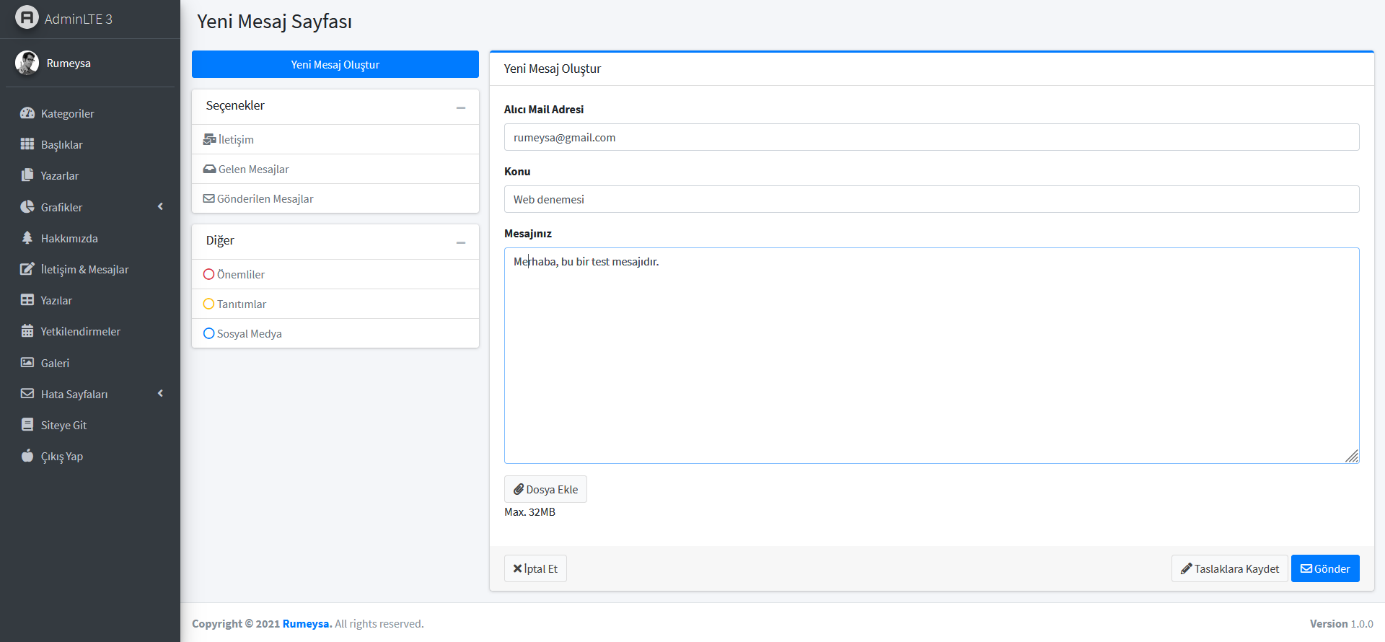
Task: Click the Gönderilen Mesajlar envelope icon
Action: (207, 199)
